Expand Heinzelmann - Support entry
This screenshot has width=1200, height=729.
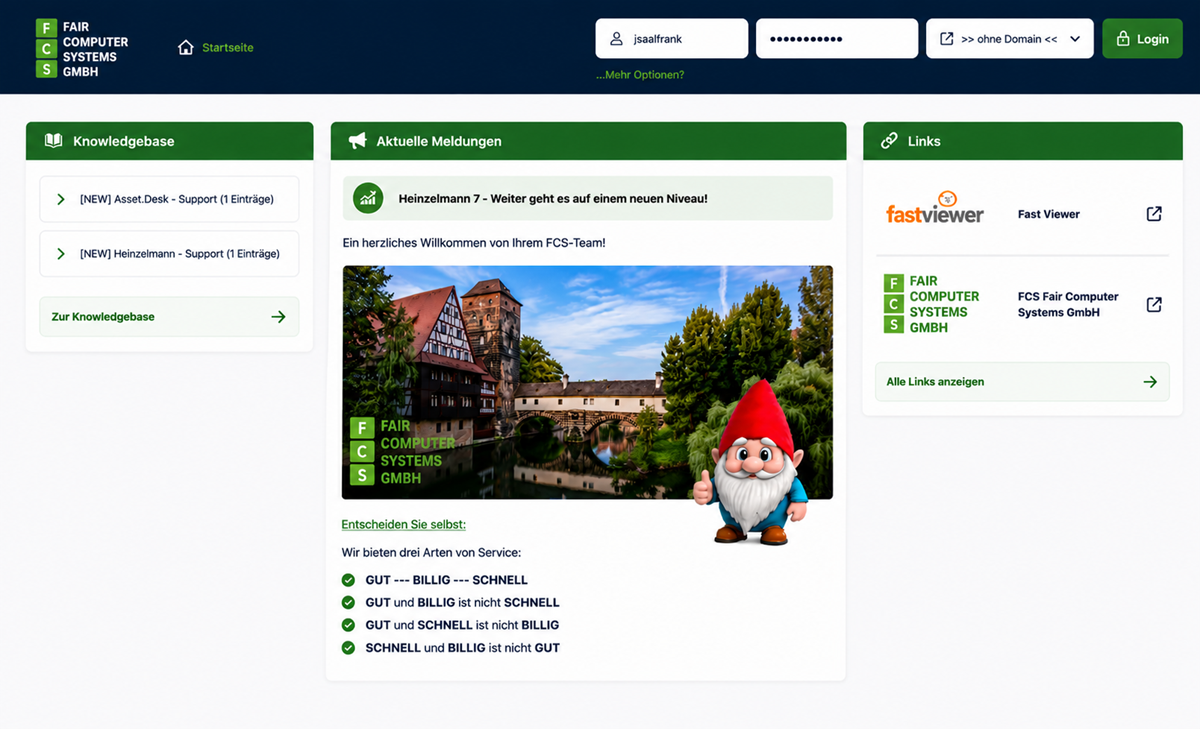pos(169,254)
